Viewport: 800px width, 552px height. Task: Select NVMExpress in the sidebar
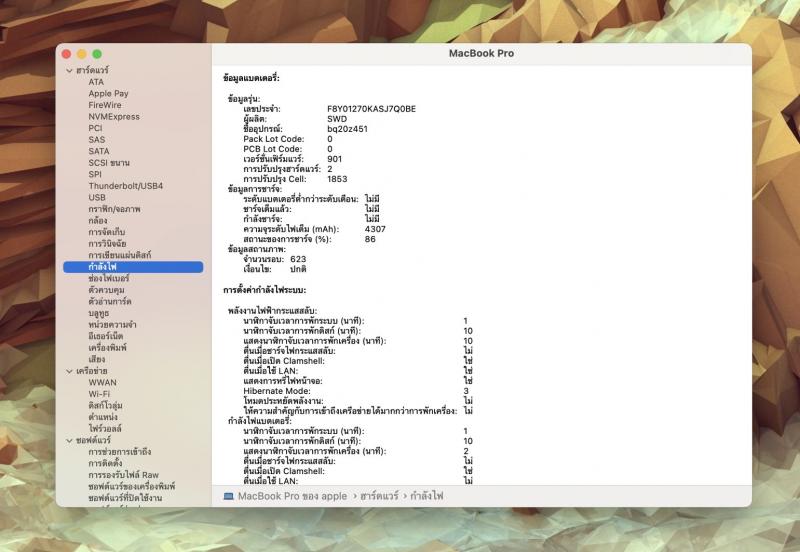pyautogui.click(x=114, y=116)
